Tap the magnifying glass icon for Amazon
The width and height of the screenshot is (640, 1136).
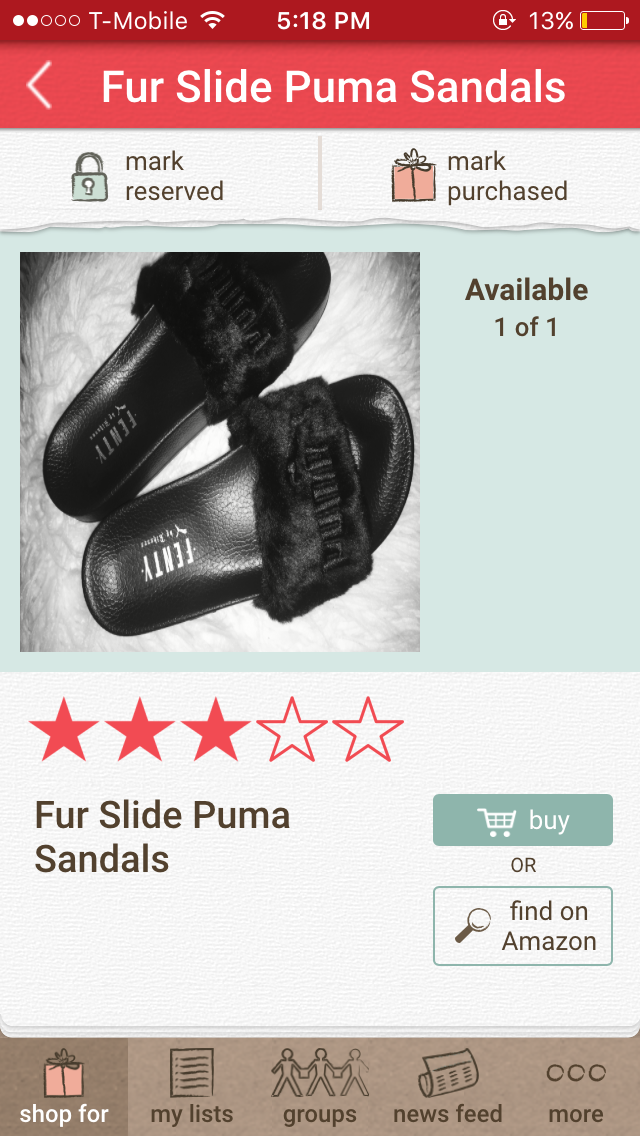click(x=472, y=926)
